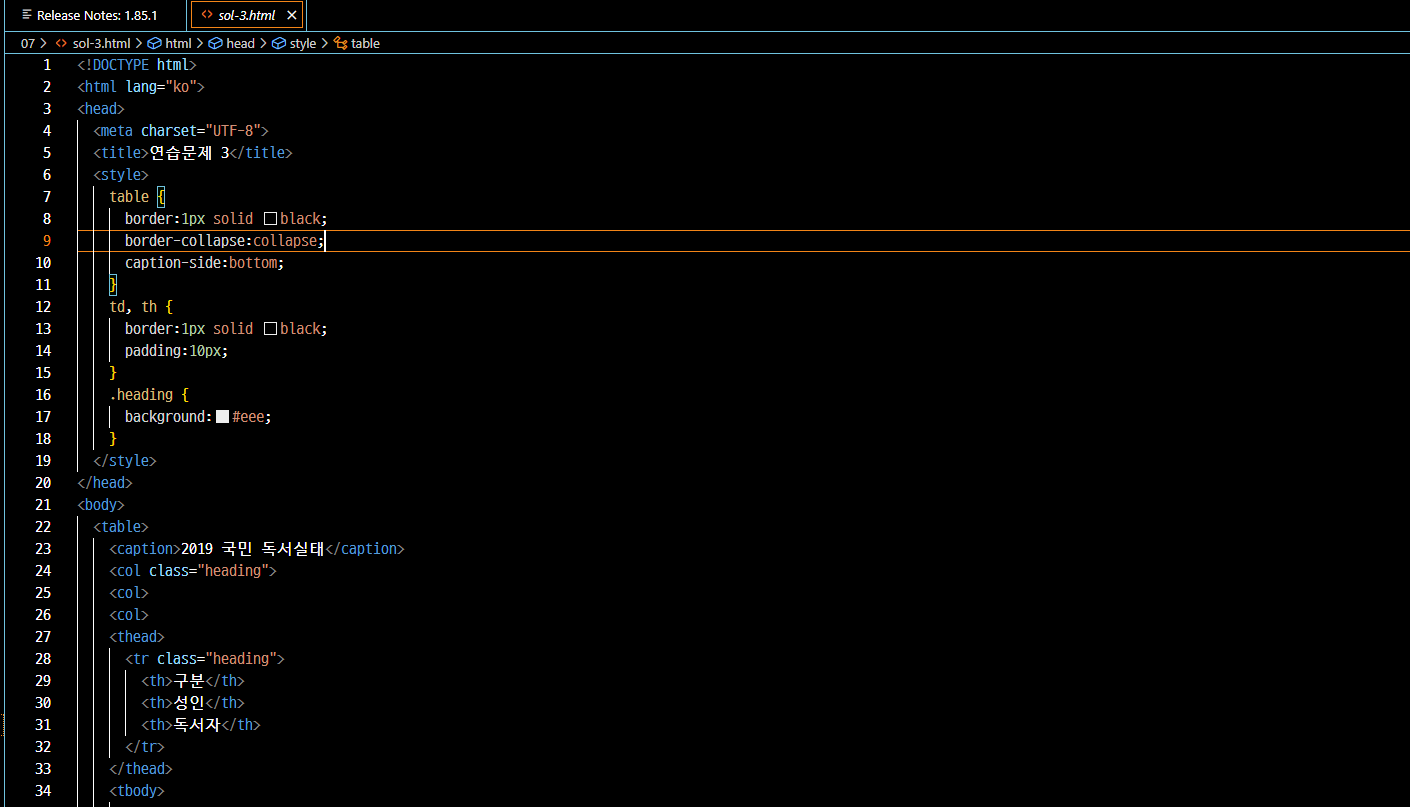Click the <tbody> opening tag

(137, 791)
